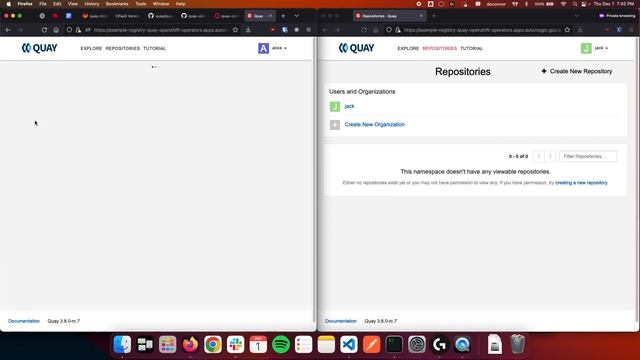Switch to the second GitHub tab
The height and width of the screenshot is (360, 640).
[x=193, y=16]
